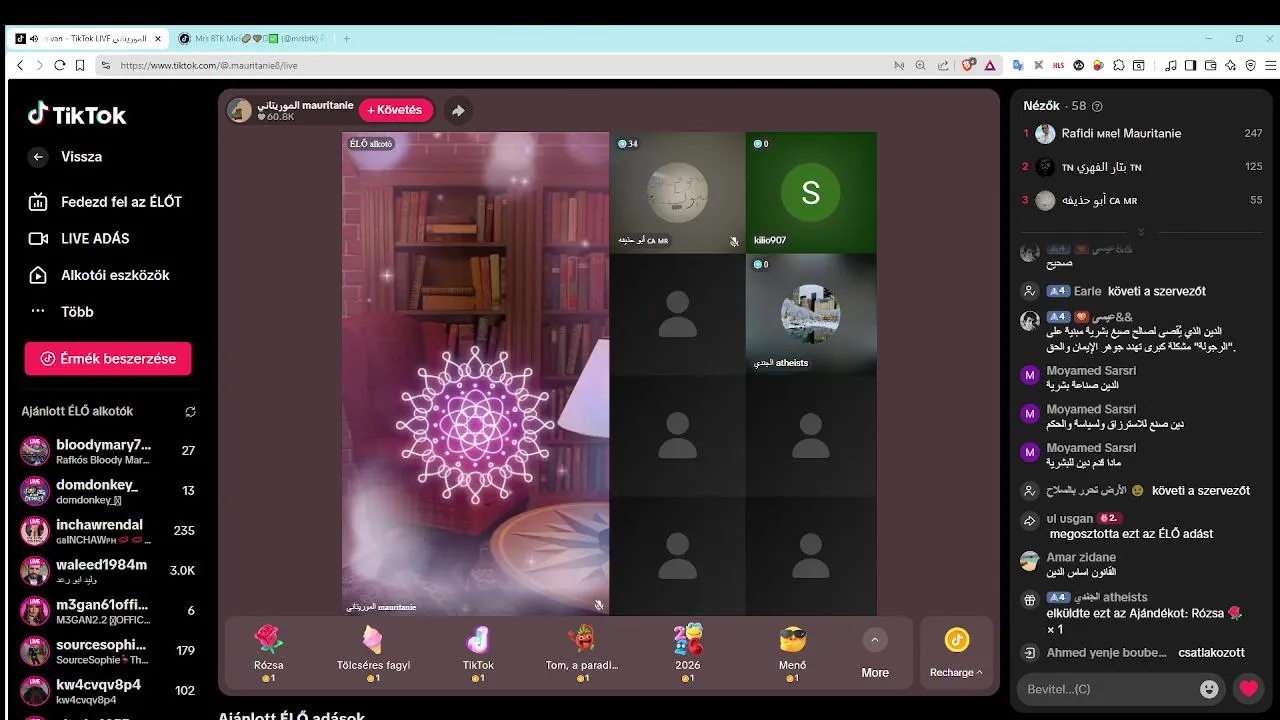Open the zoom magnifier in address bar
Viewport: 1280px width, 720px height.
(x=921, y=65)
